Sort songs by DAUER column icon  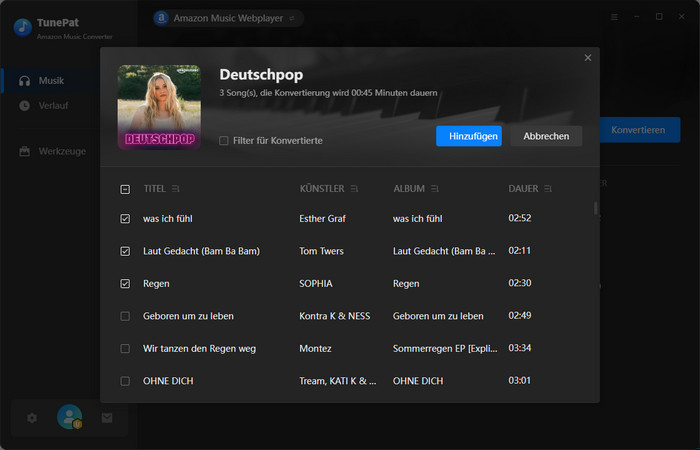pos(548,189)
